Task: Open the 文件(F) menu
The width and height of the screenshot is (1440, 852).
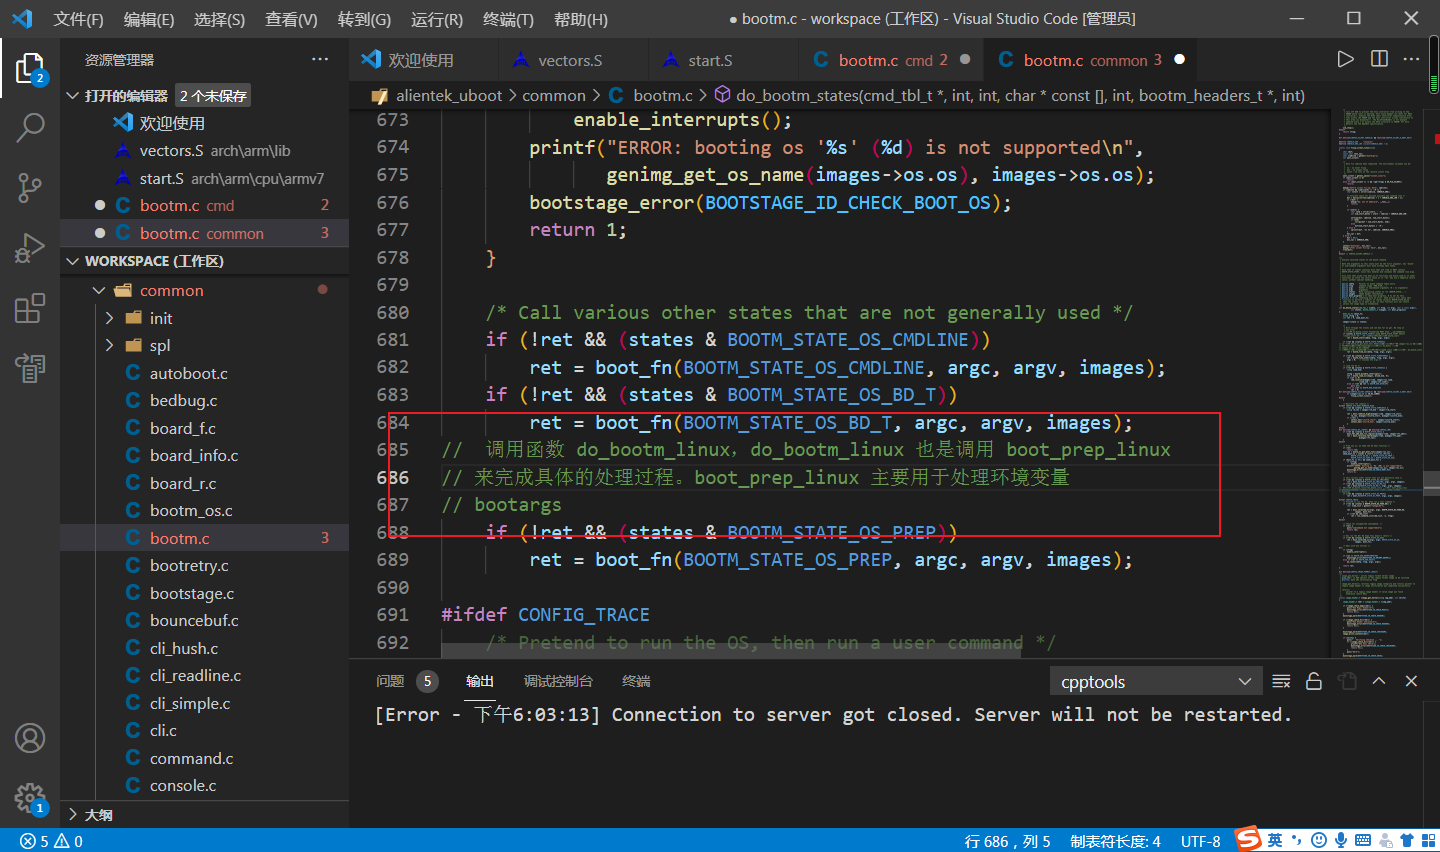Action: click(x=78, y=19)
